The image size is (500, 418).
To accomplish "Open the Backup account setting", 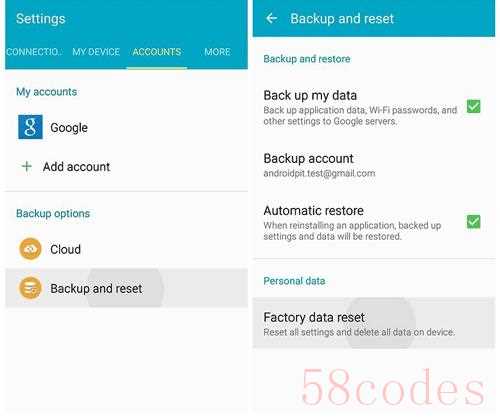I will point(374,165).
